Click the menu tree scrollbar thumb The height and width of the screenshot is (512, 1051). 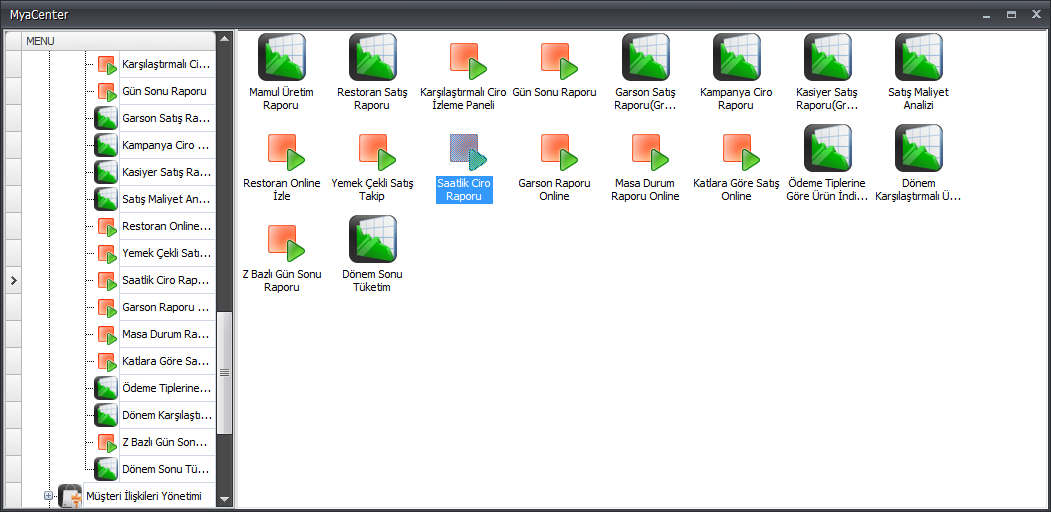(x=225, y=373)
